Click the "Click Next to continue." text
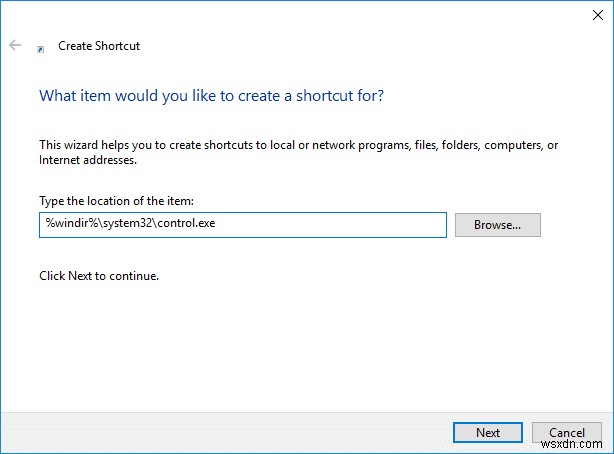Image resolution: width=614 pixels, height=454 pixels. (x=98, y=275)
